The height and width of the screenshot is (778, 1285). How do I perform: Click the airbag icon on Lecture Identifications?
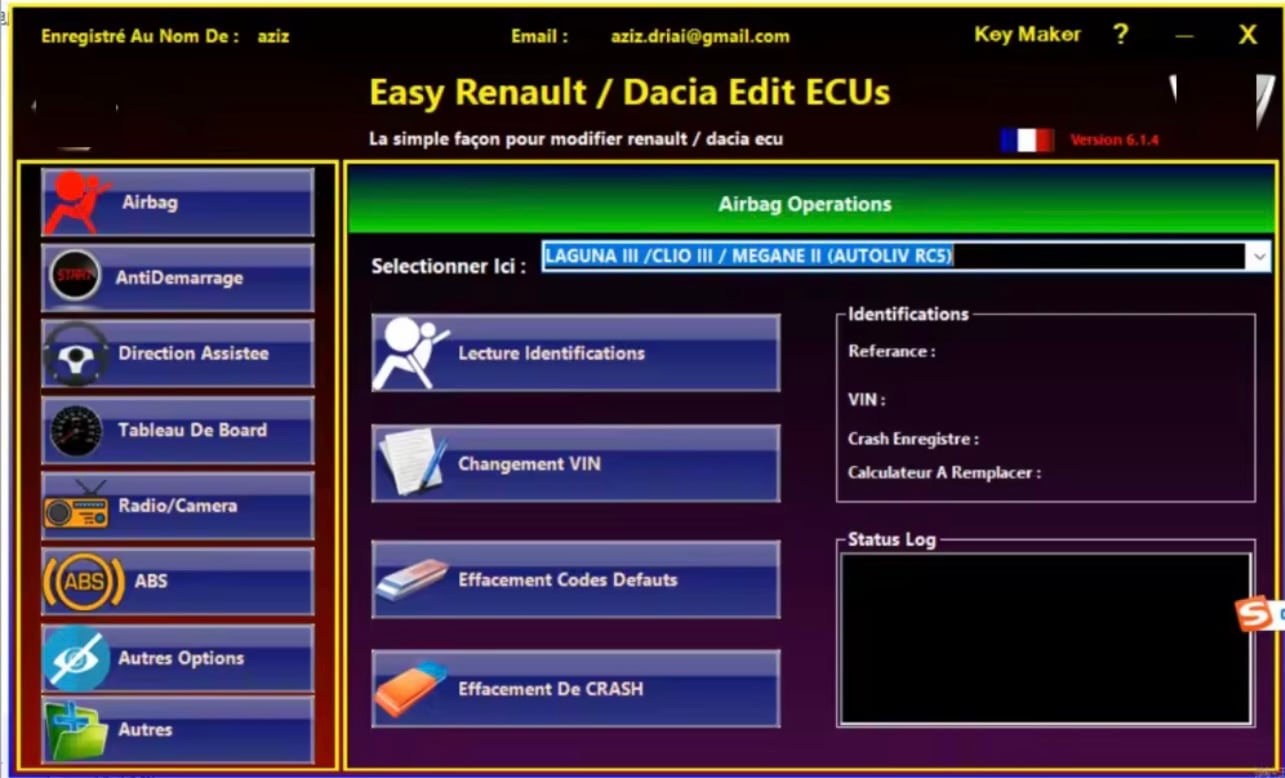(410, 353)
